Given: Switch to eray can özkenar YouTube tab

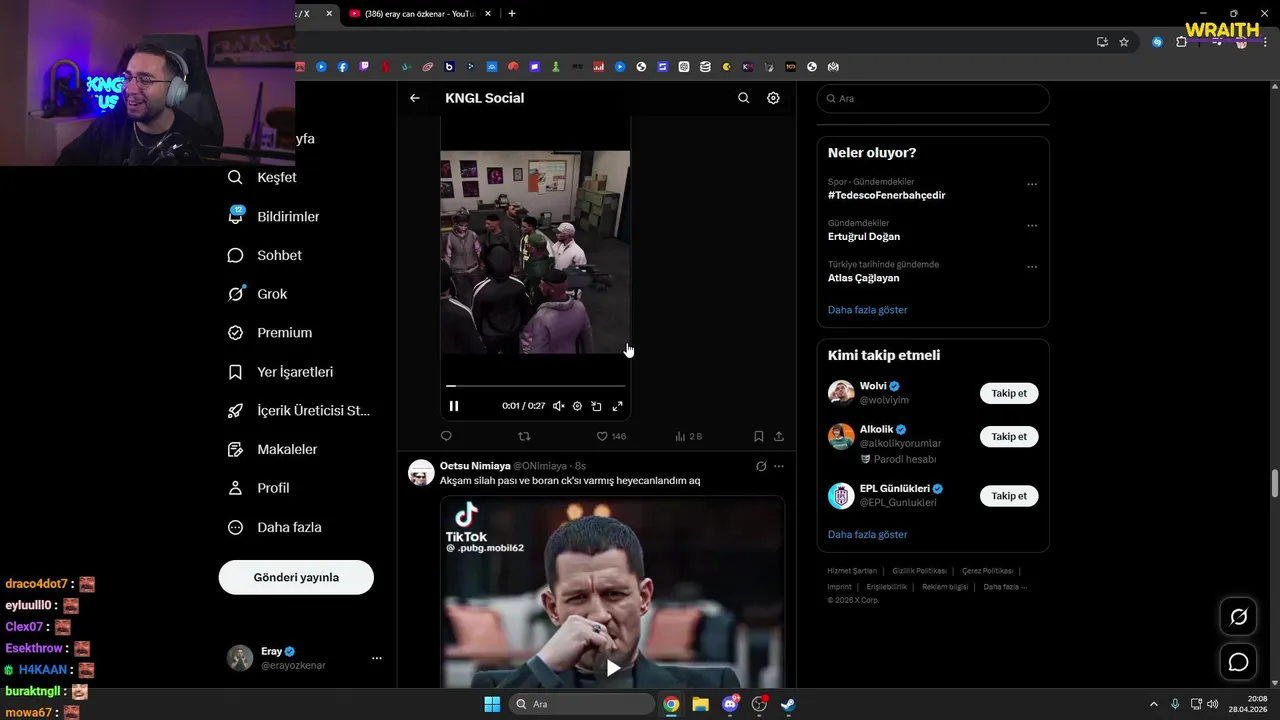Looking at the screenshot, I should pos(418,13).
